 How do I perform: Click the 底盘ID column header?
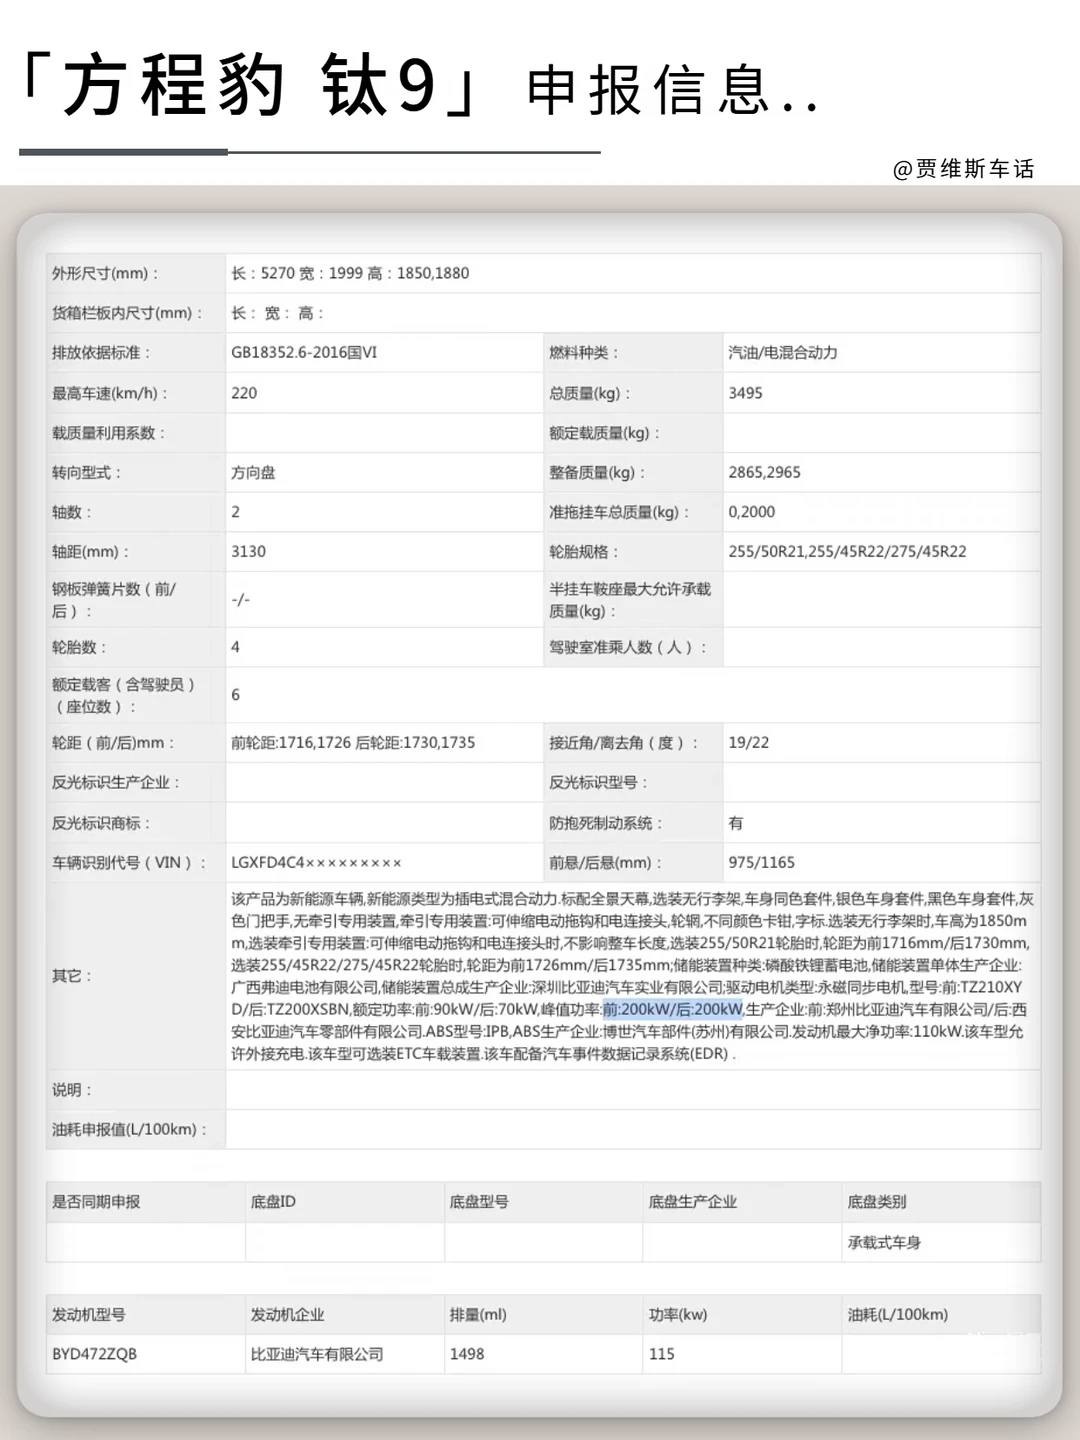[x=273, y=1201]
